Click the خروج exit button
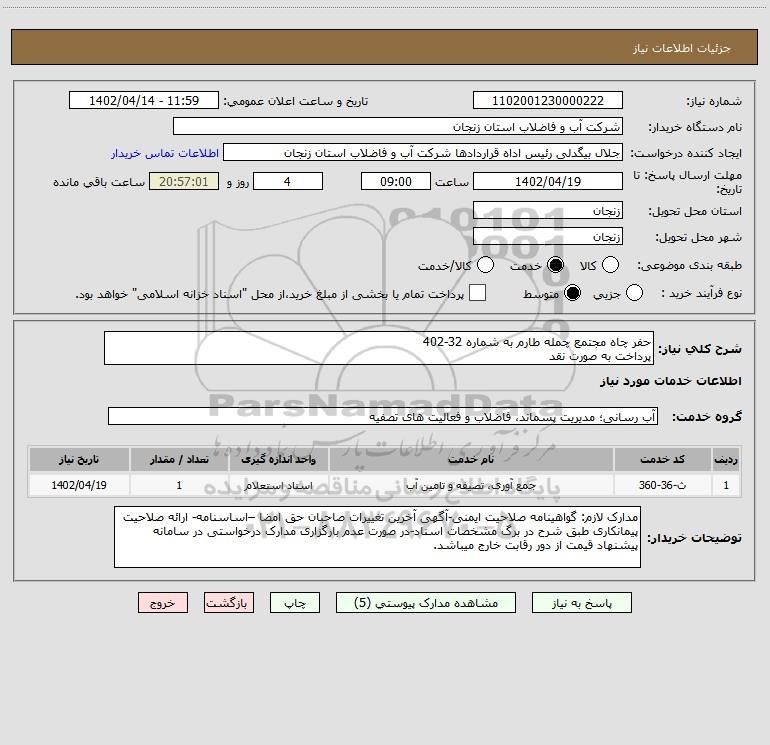Screen dimensions: 770x745 click(x=163, y=603)
